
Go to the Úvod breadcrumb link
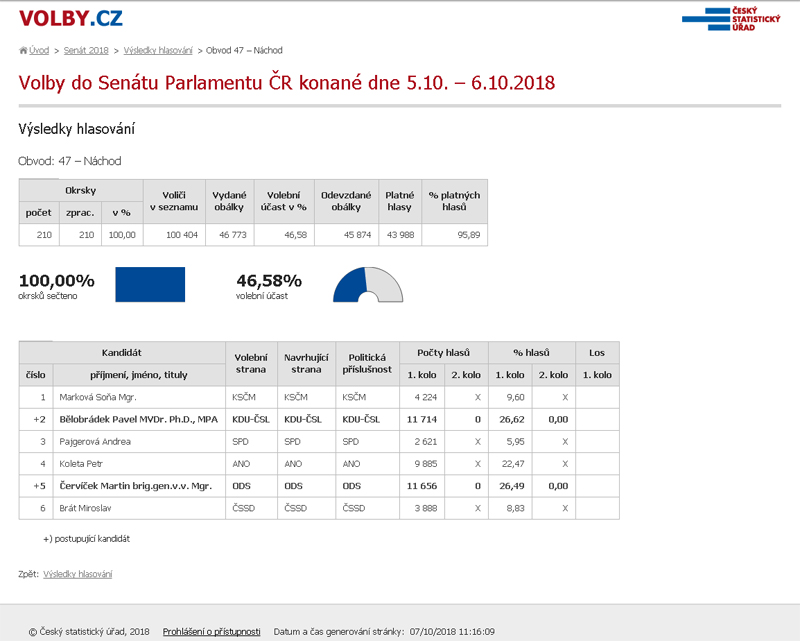tap(39, 51)
